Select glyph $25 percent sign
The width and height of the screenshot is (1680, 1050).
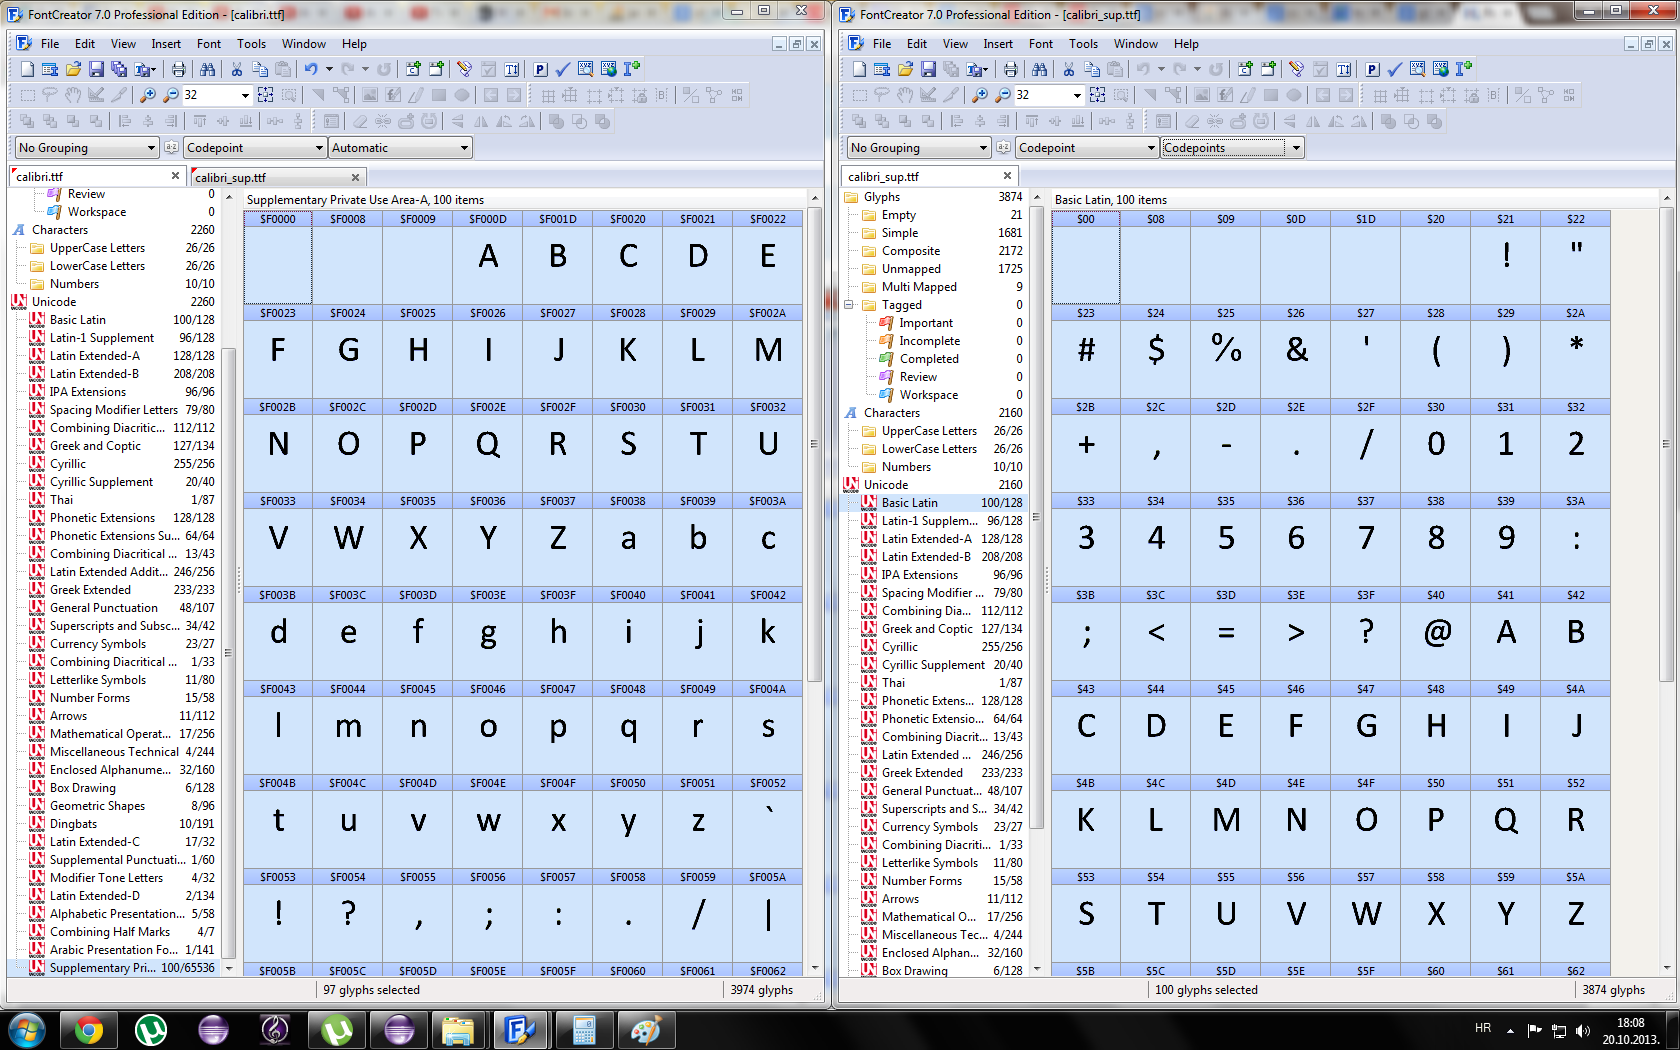pos(1226,350)
